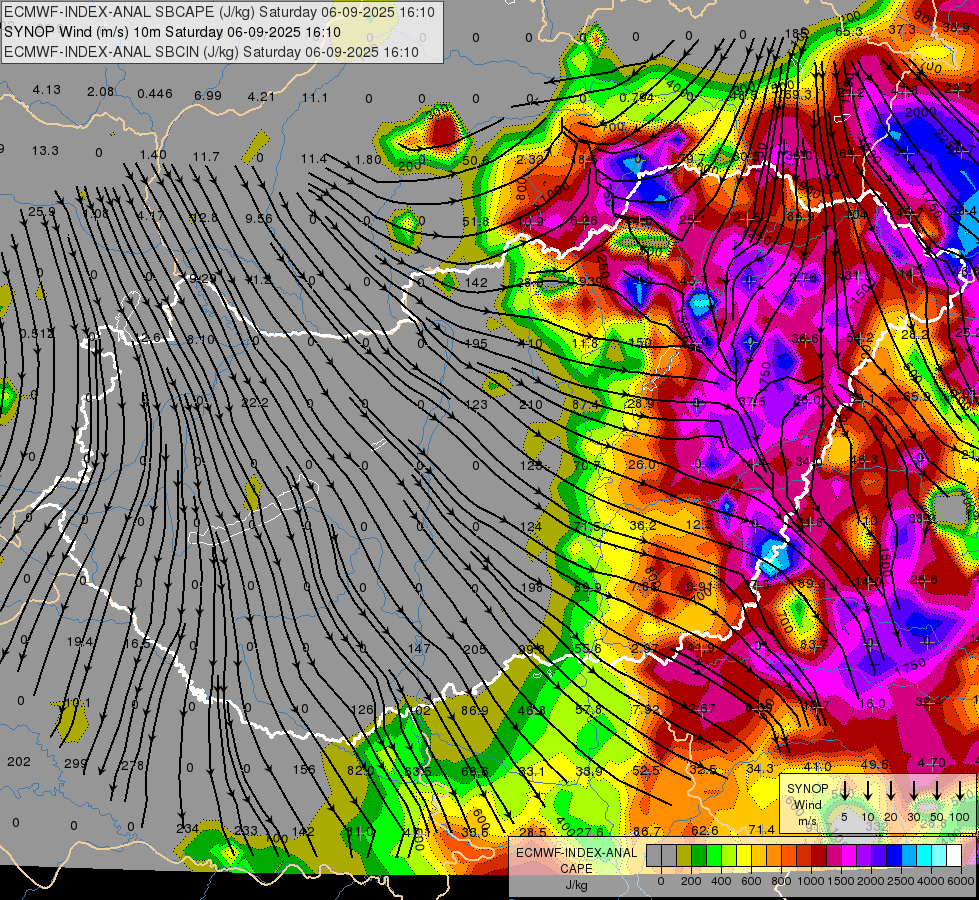Click the 123 value on the map
This screenshot has height=900, width=979.
(x=476, y=405)
